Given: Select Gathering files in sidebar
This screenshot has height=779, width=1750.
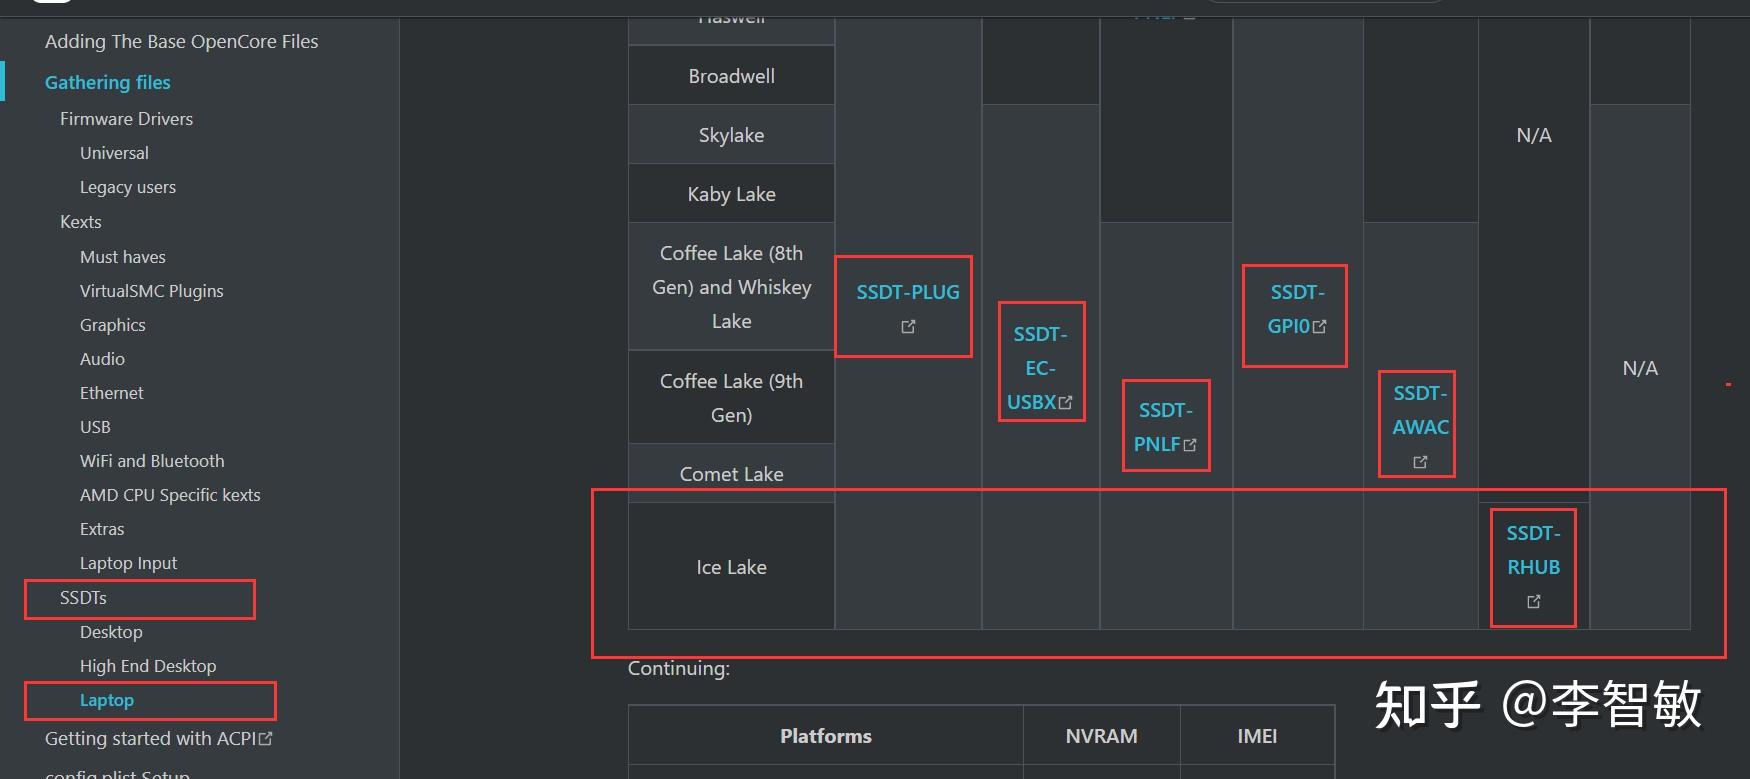Looking at the screenshot, I should 108,82.
